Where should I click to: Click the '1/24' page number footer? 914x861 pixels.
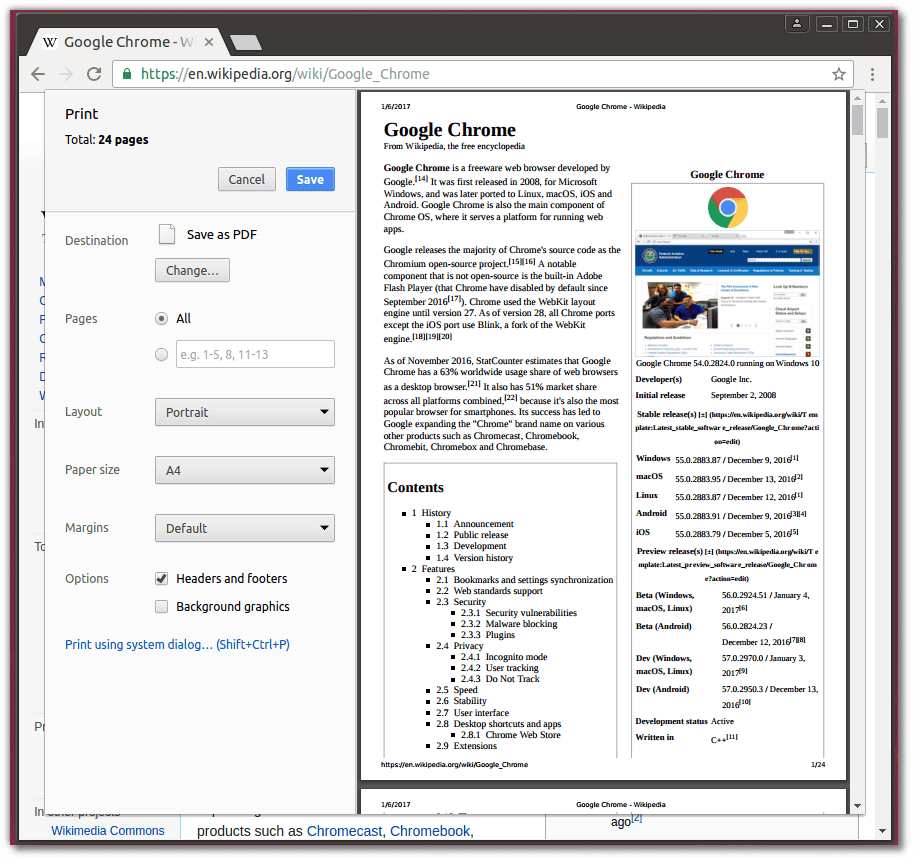click(818, 764)
